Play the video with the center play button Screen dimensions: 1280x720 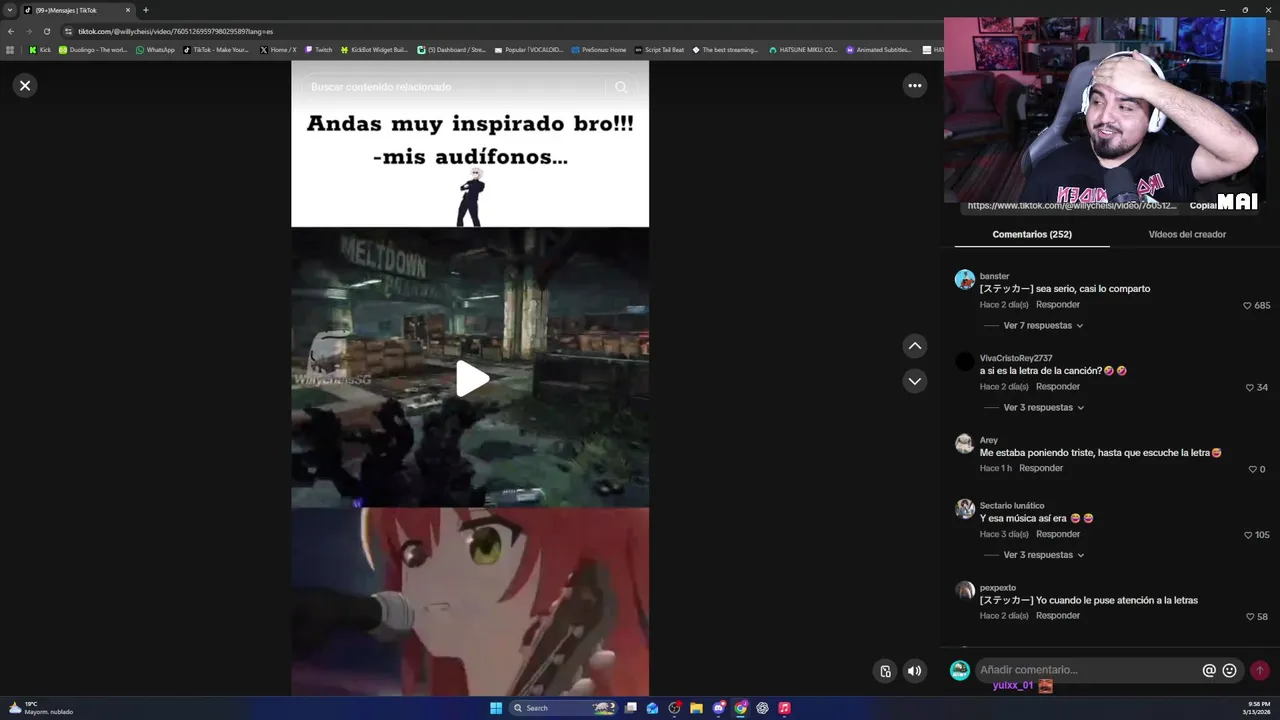click(x=471, y=379)
